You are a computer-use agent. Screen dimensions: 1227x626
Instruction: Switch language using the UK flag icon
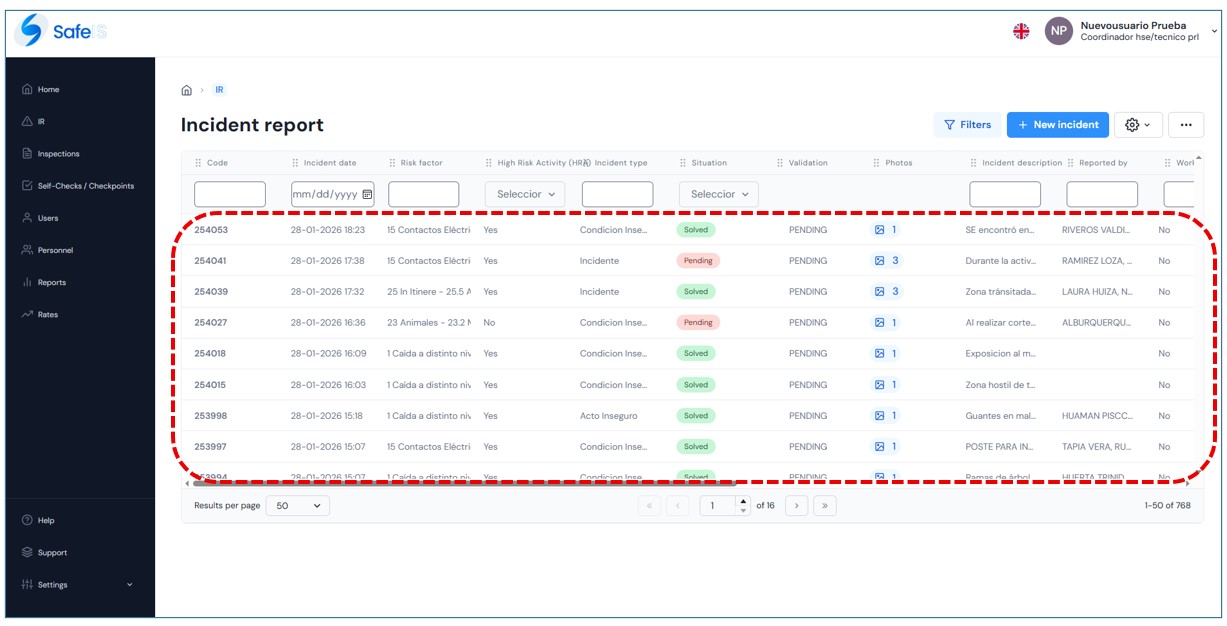1021,31
